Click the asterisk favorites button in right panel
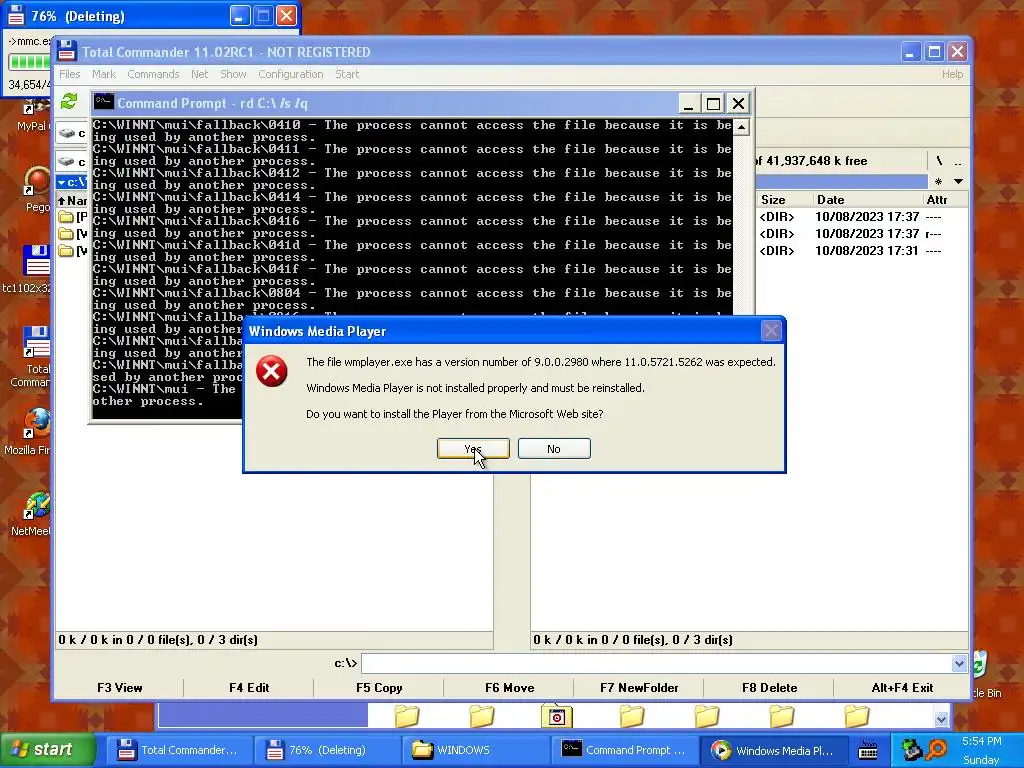Screen dimensions: 1024x768 tap(938, 181)
